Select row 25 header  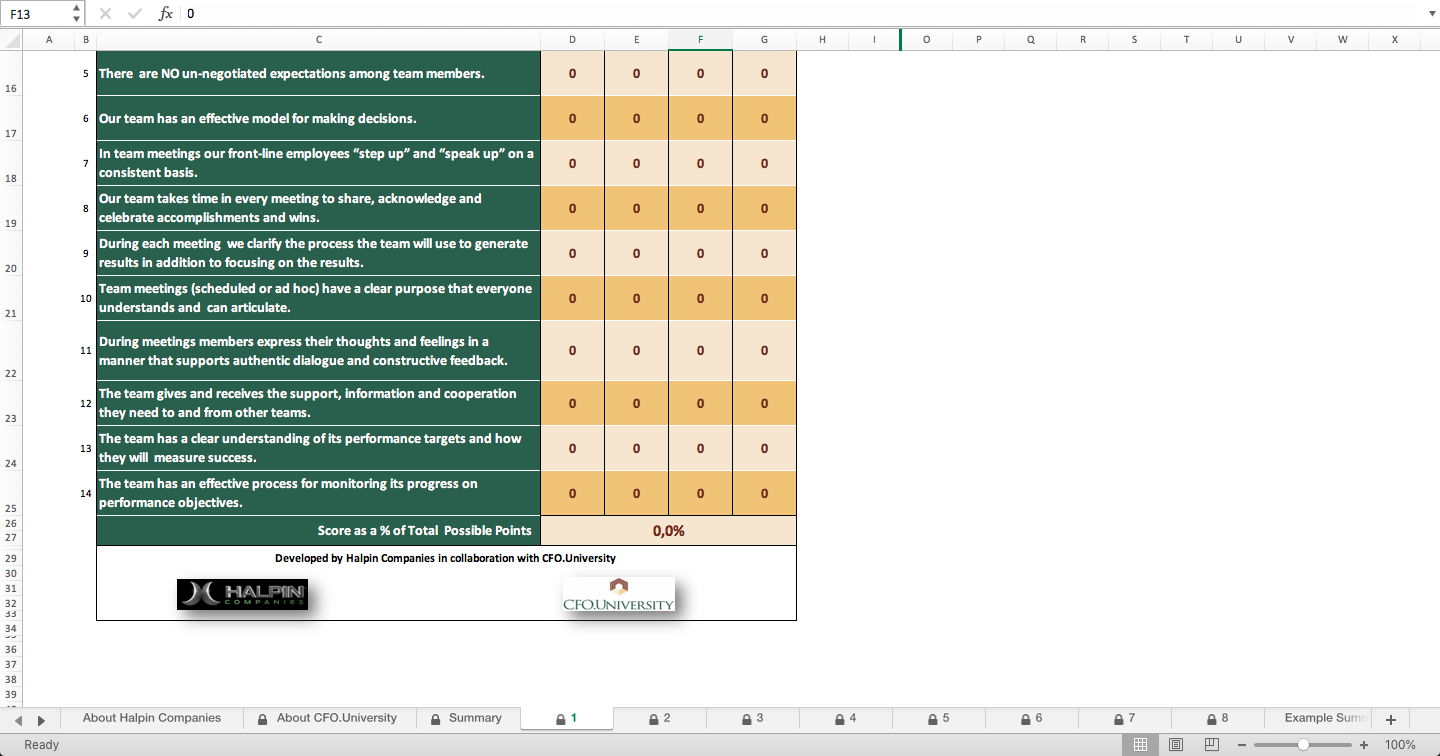11,493
